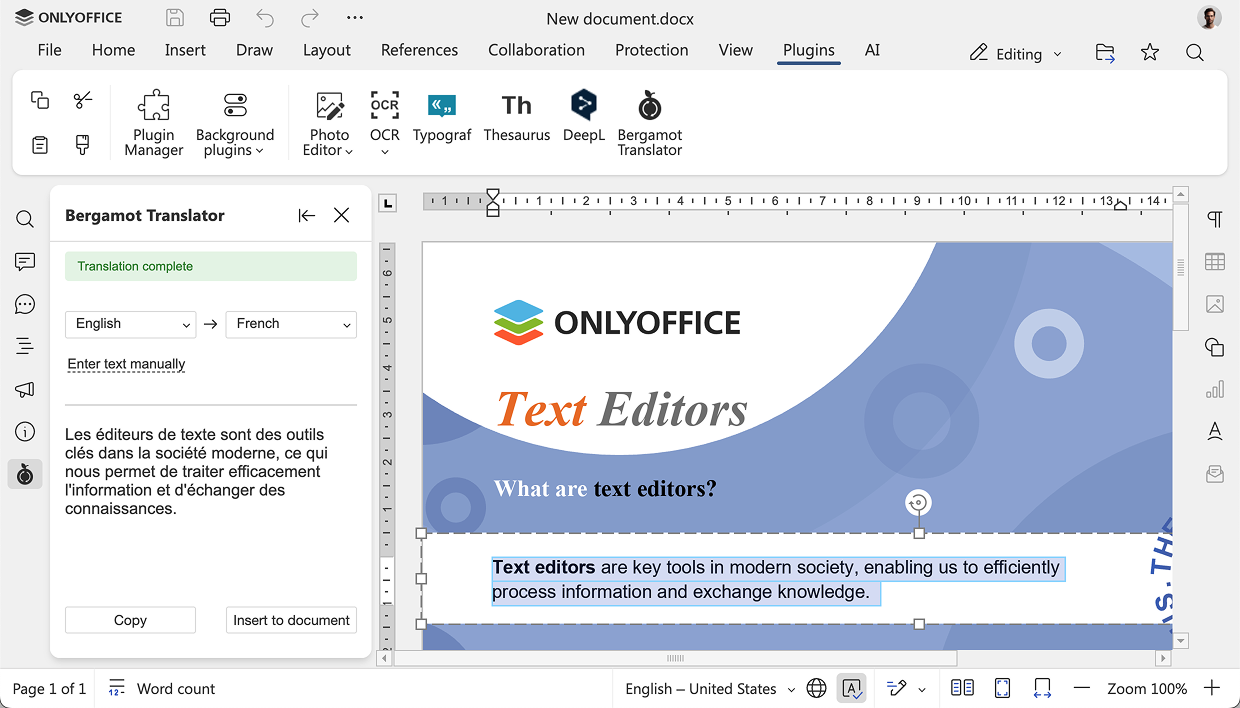Click the Fit to page icon
Image resolution: width=1240 pixels, height=708 pixels.
(x=1002, y=688)
